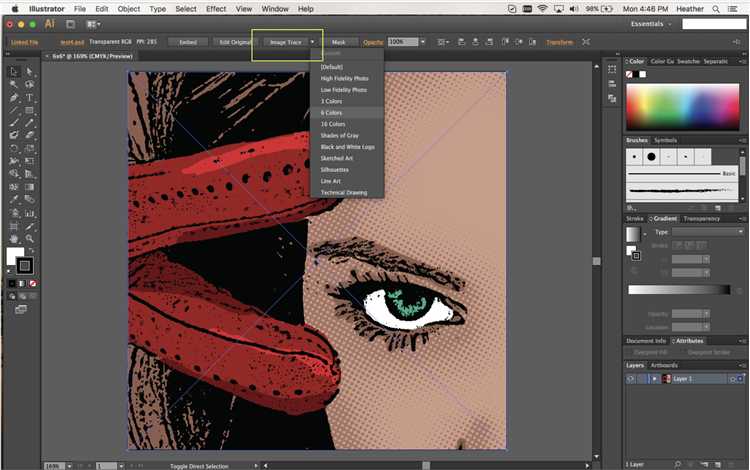
Task: Click the Mask button
Action: pyautogui.click(x=339, y=42)
